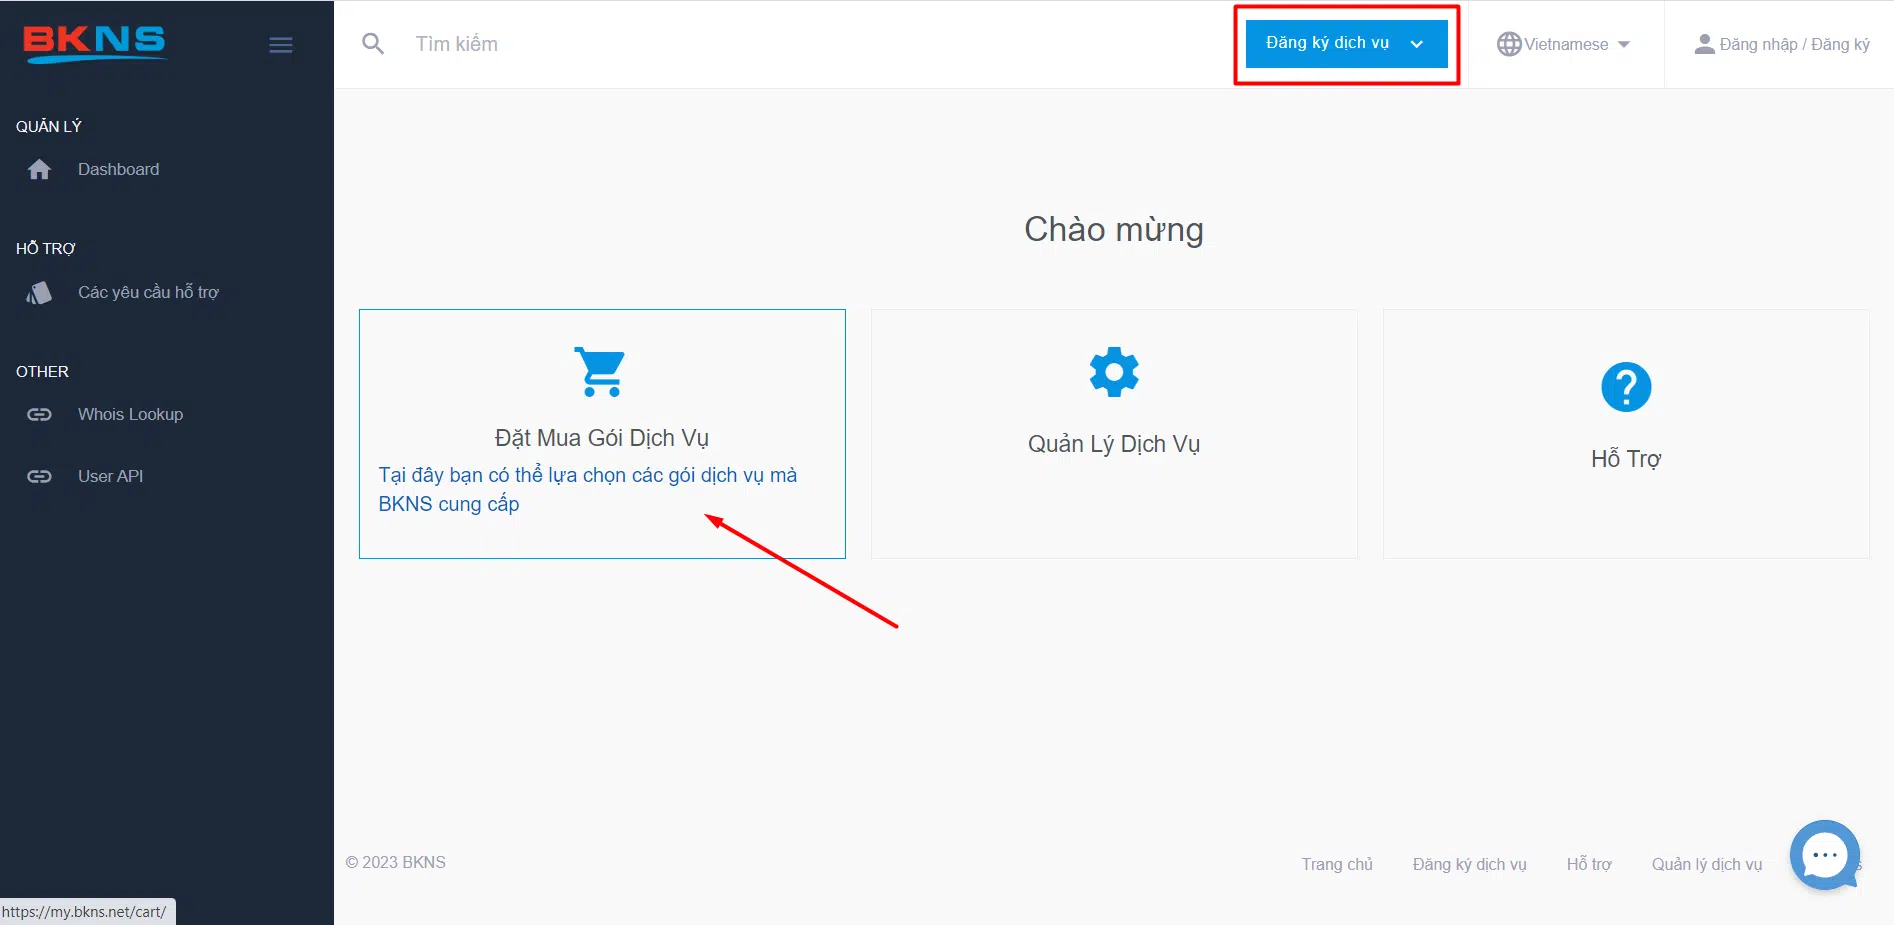Click the BKNS logo
Screen dimensions: 1894x925
pyautogui.click(x=94, y=43)
